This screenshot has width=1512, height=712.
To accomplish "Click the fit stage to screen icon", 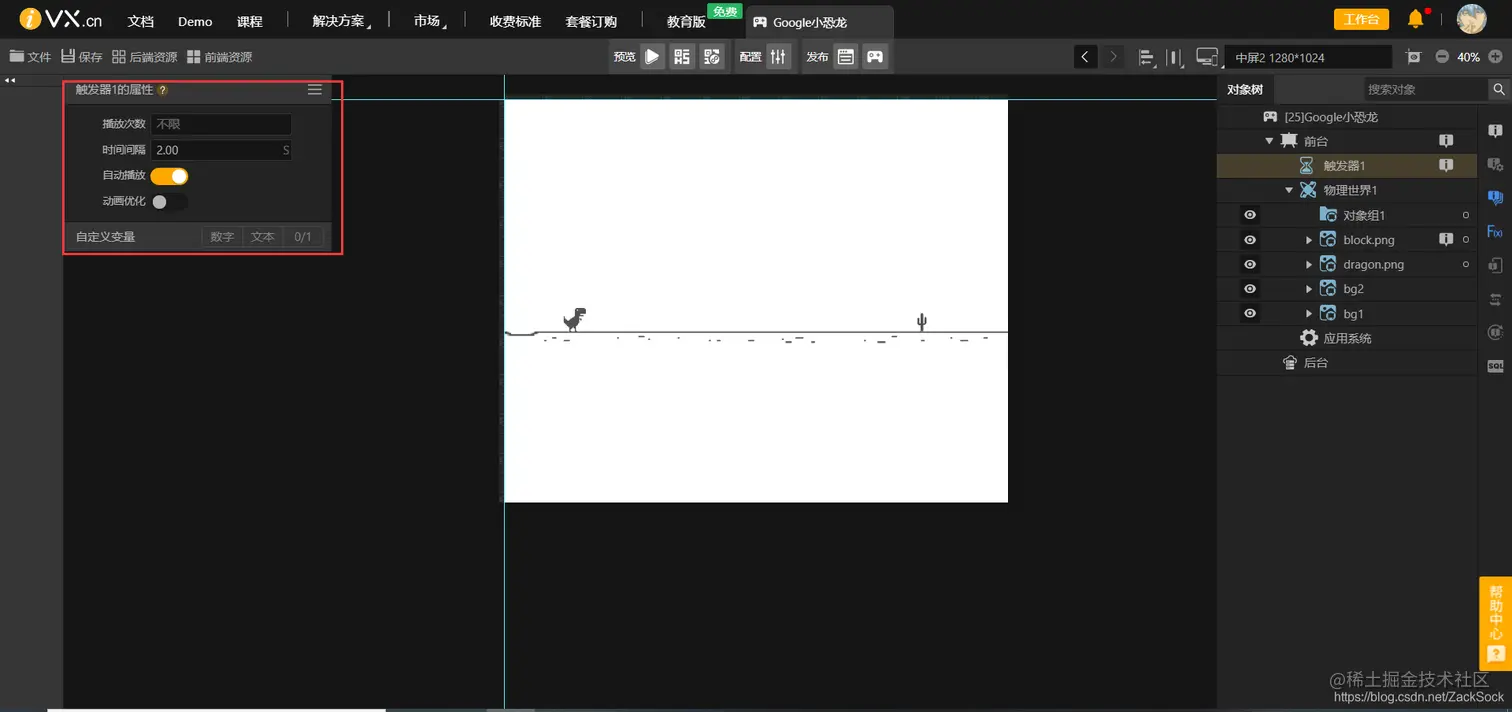I will pos(1413,57).
